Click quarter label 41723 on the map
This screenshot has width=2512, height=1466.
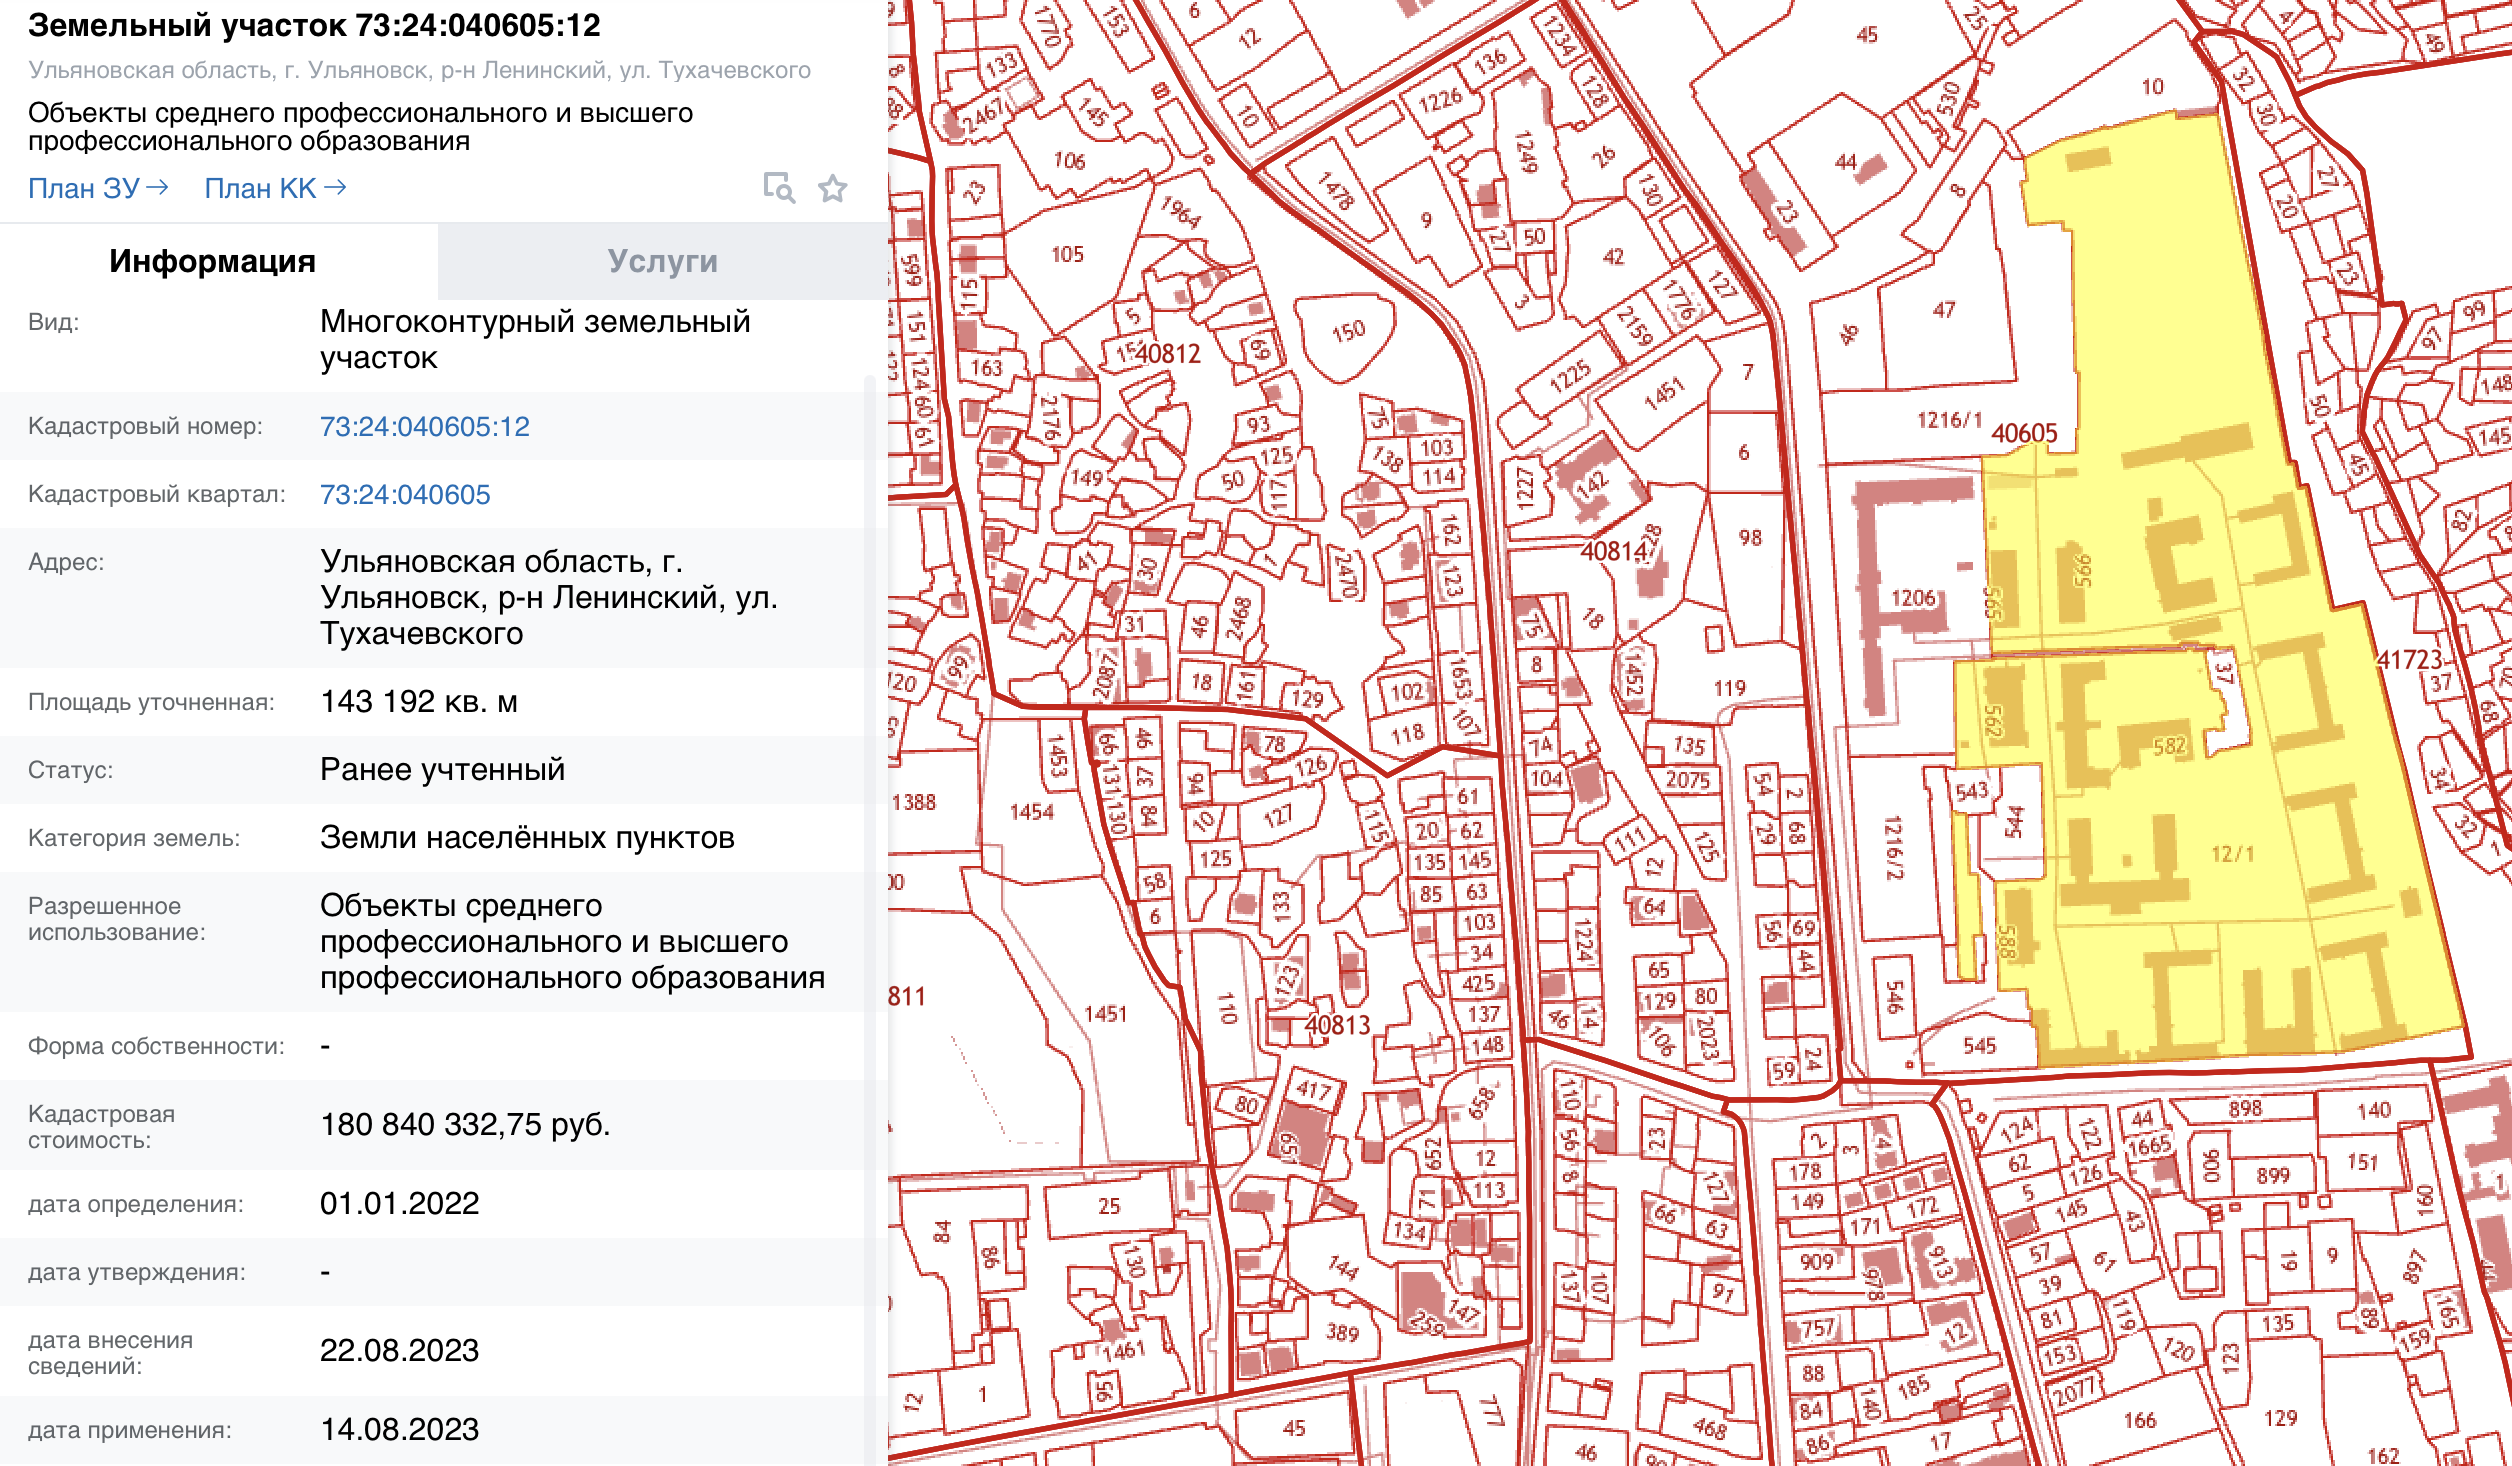coord(2410,660)
